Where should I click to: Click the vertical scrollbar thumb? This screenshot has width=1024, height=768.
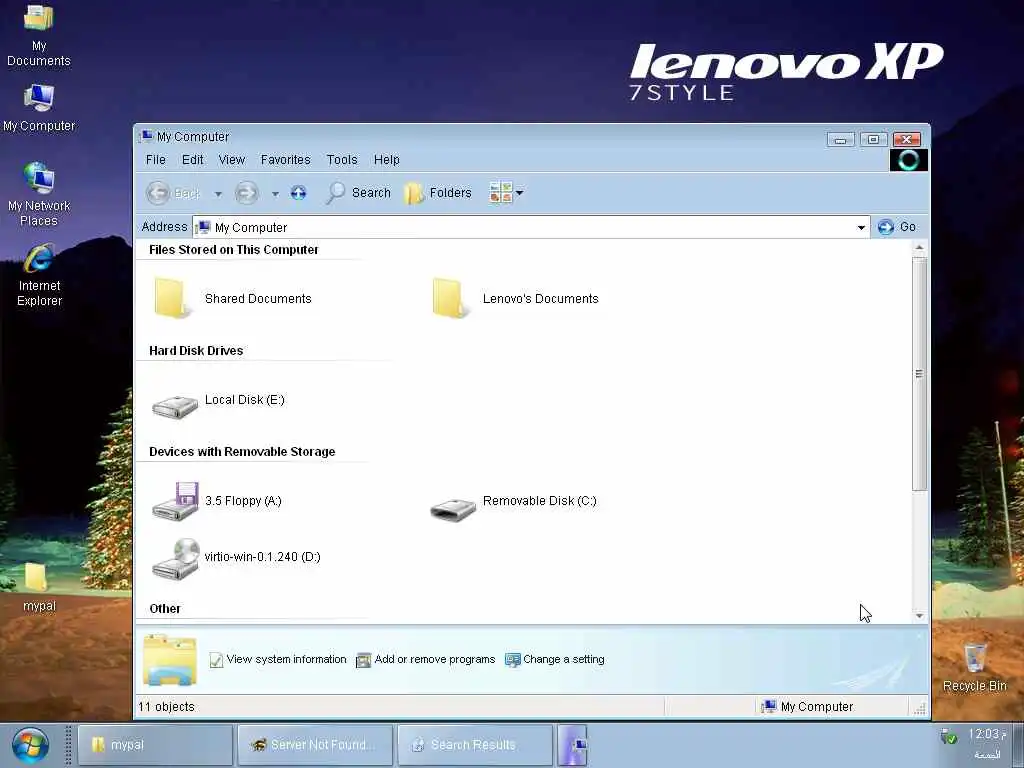click(919, 374)
